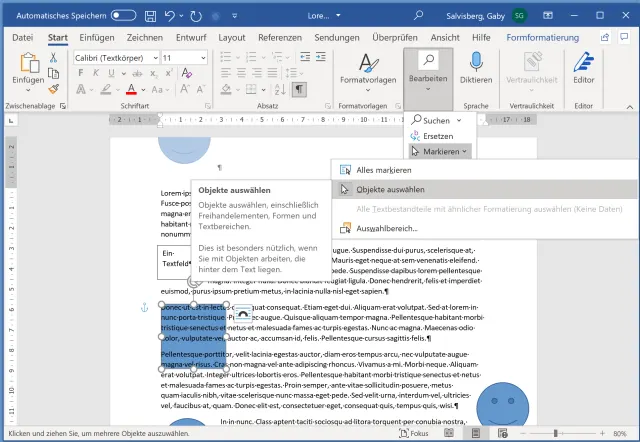
Task: Click the Einfügen clipboard icon
Action: tap(28, 66)
